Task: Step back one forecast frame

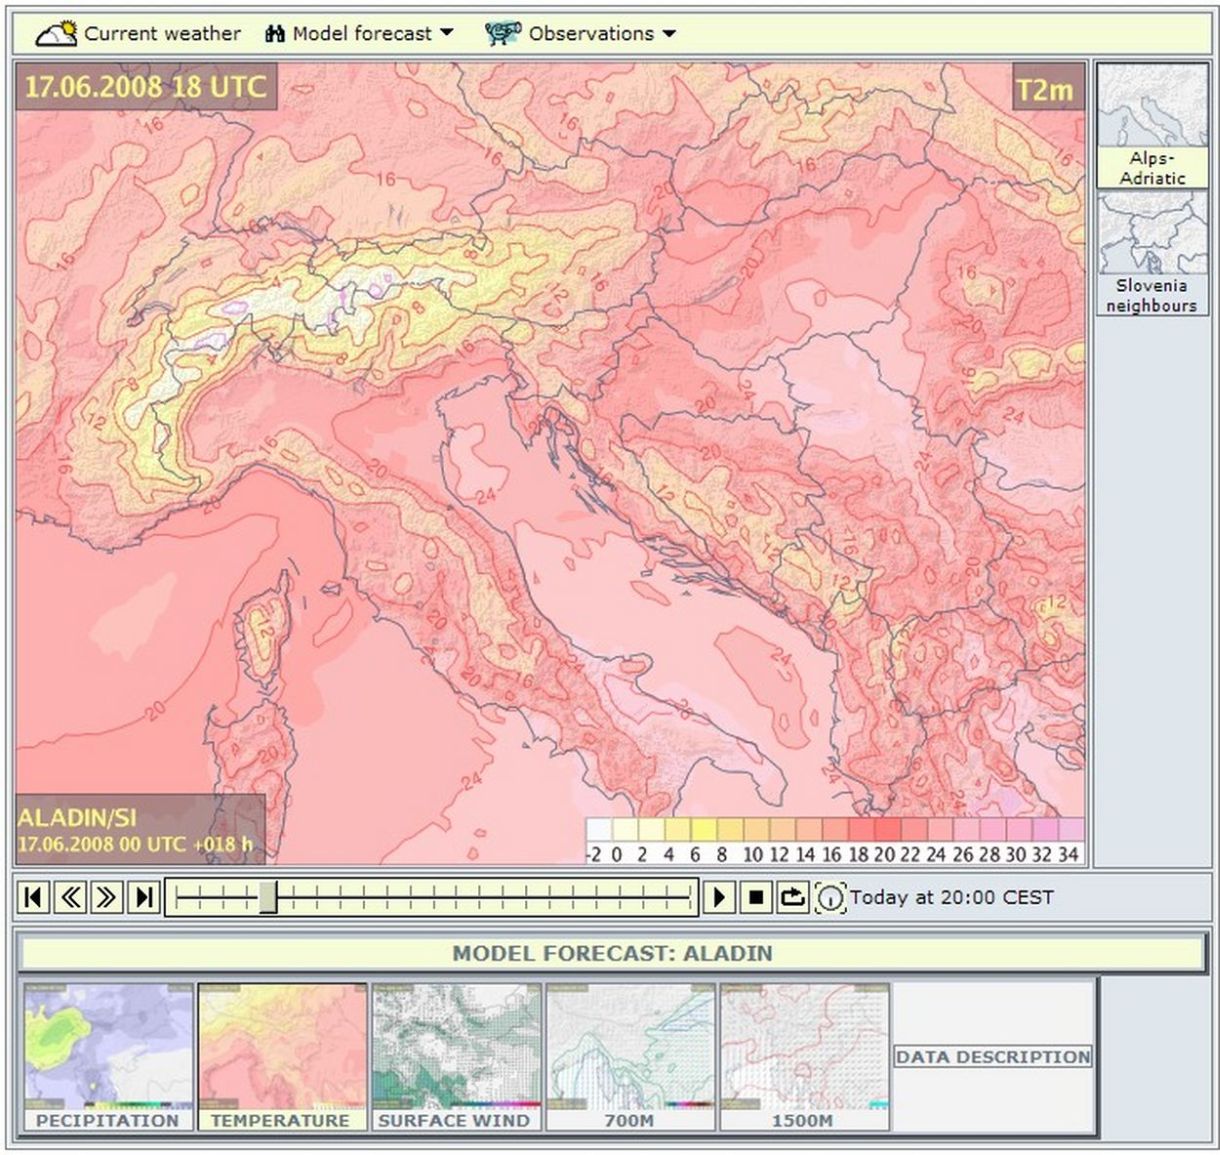Action: click(70, 897)
